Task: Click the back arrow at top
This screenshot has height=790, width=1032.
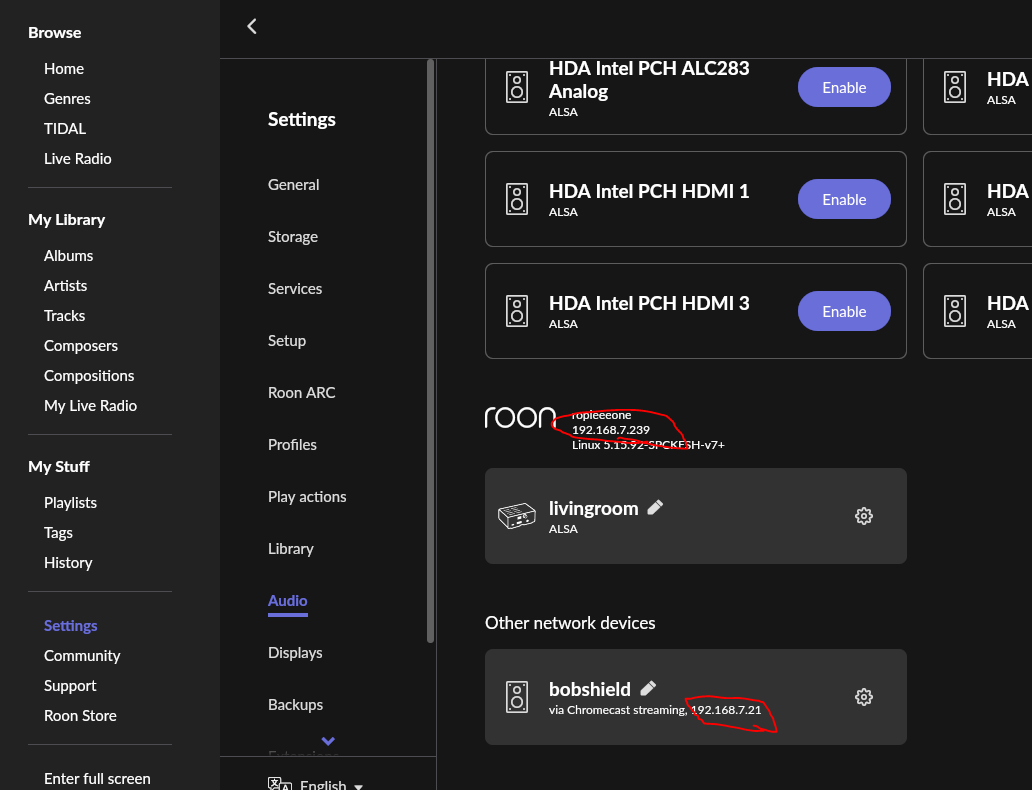Action: [x=252, y=27]
